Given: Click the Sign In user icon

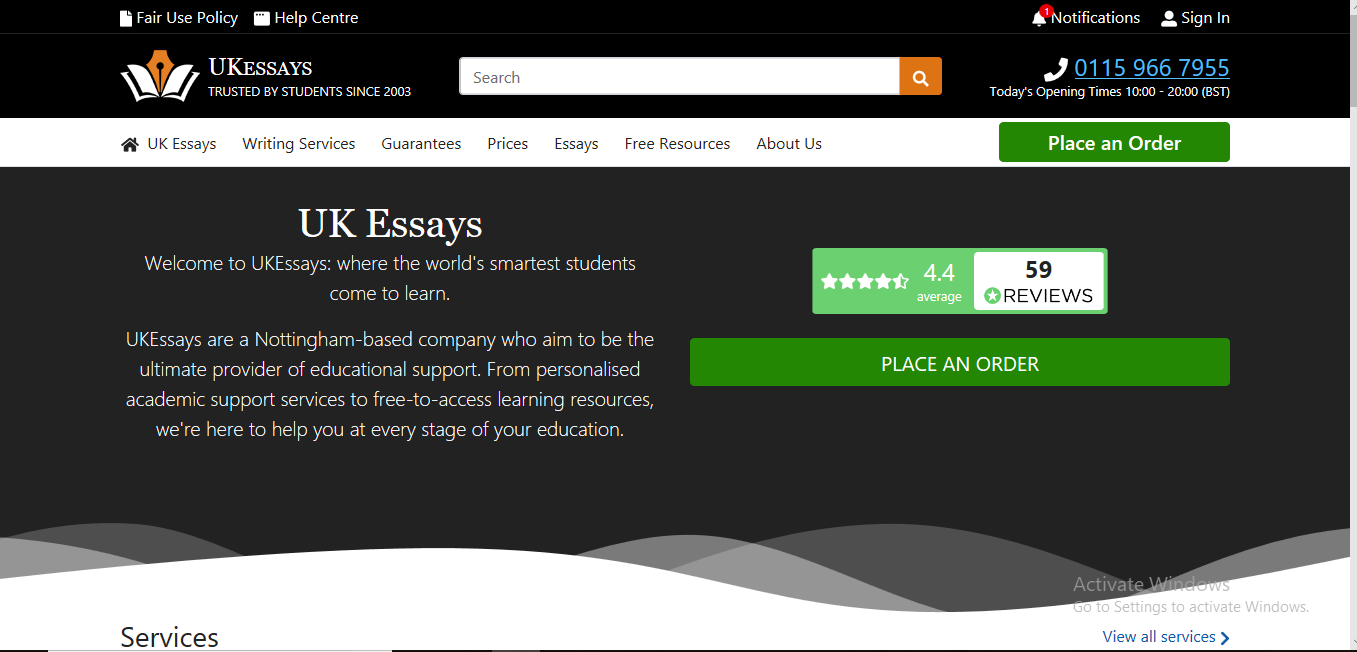Looking at the screenshot, I should [x=1169, y=18].
